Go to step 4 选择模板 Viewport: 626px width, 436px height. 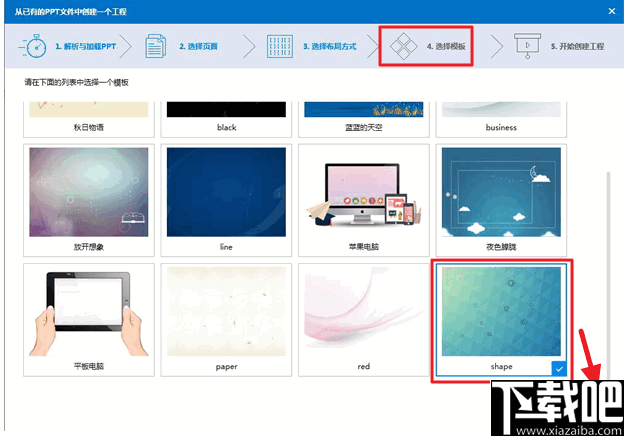446,47
